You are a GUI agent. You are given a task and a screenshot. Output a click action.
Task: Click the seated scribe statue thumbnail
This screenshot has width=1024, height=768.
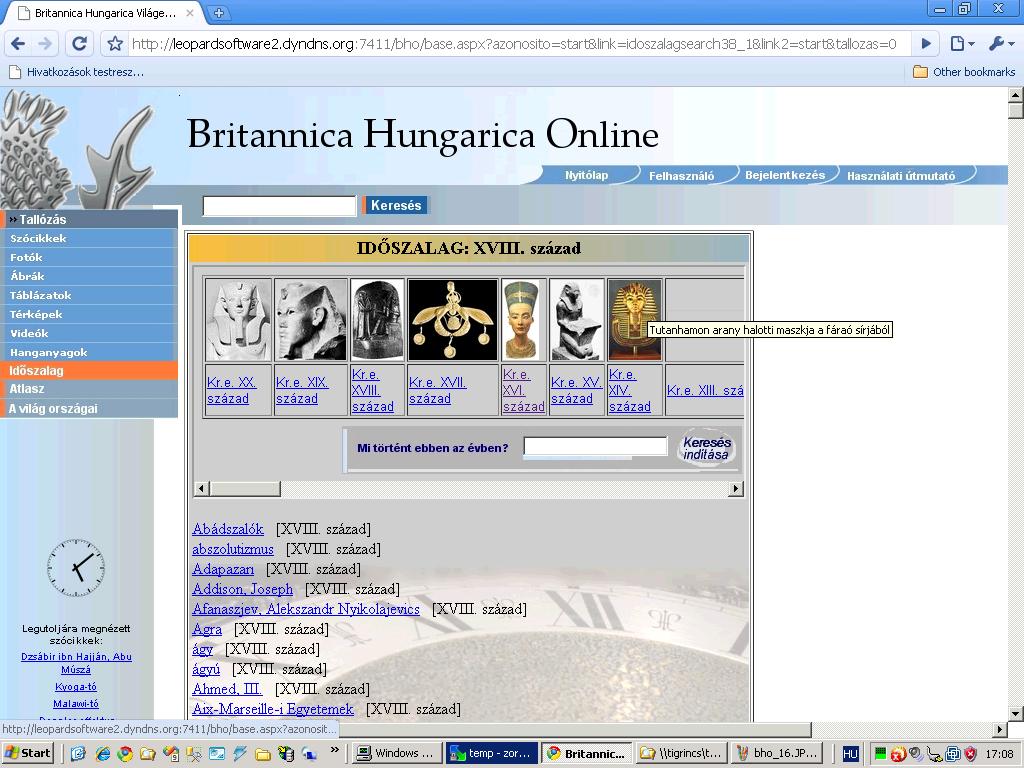click(x=576, y=320)
